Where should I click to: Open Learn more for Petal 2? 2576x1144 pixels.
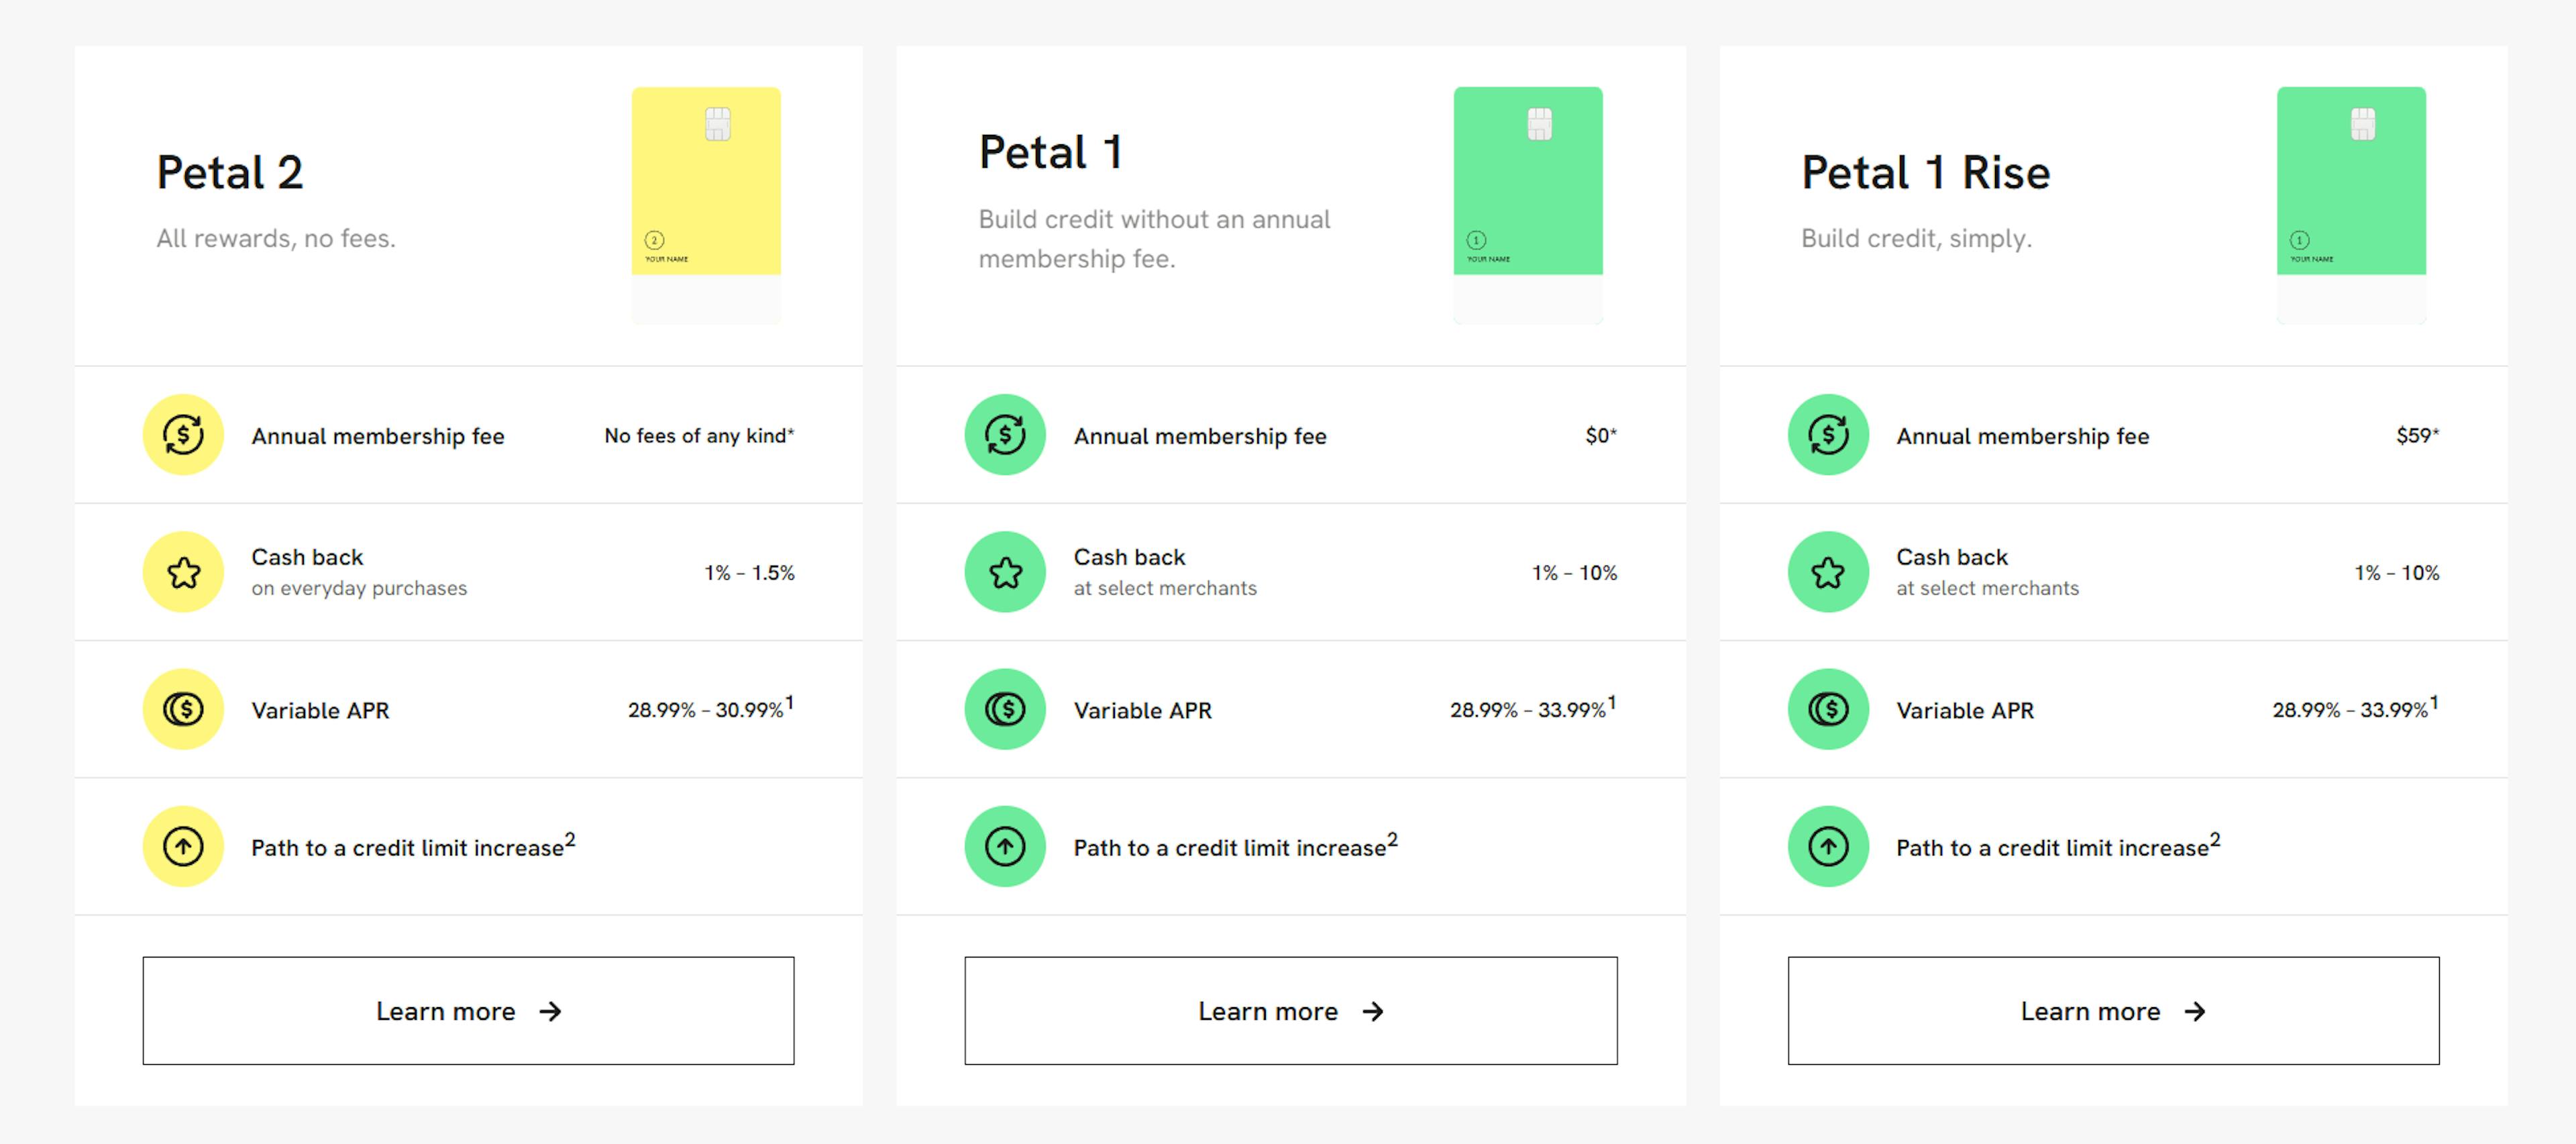(468, 1011)
